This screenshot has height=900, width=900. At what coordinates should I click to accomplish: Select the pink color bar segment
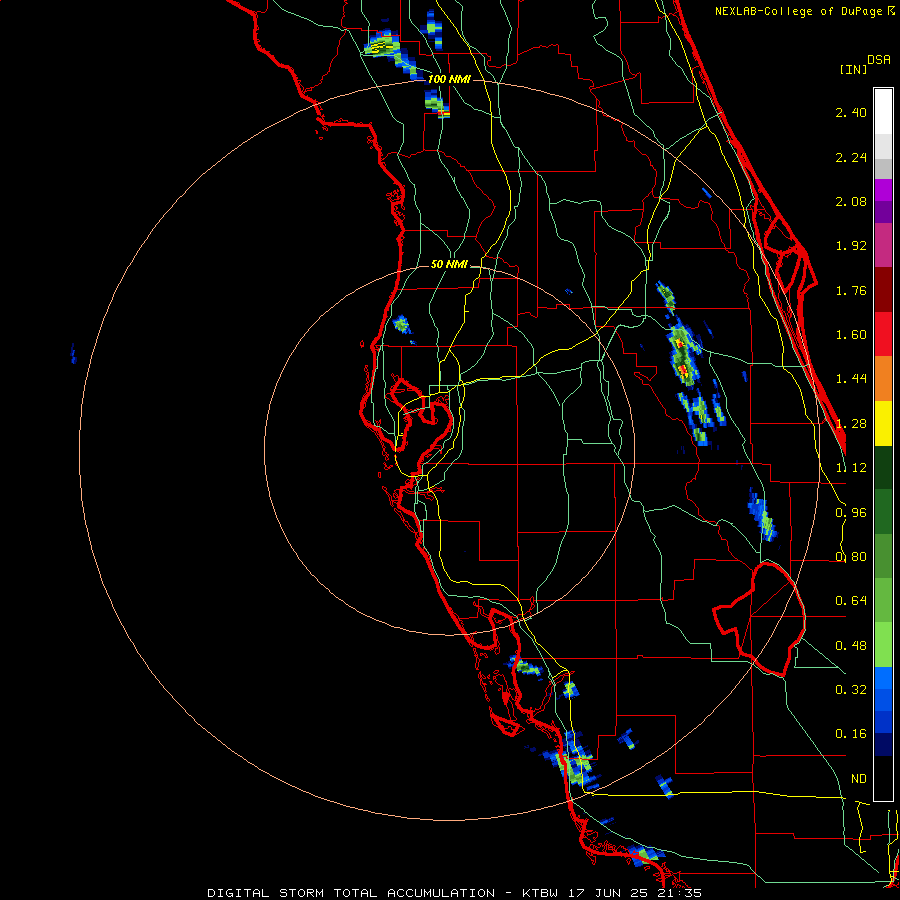pyautogui.click(x=883, y=245)
